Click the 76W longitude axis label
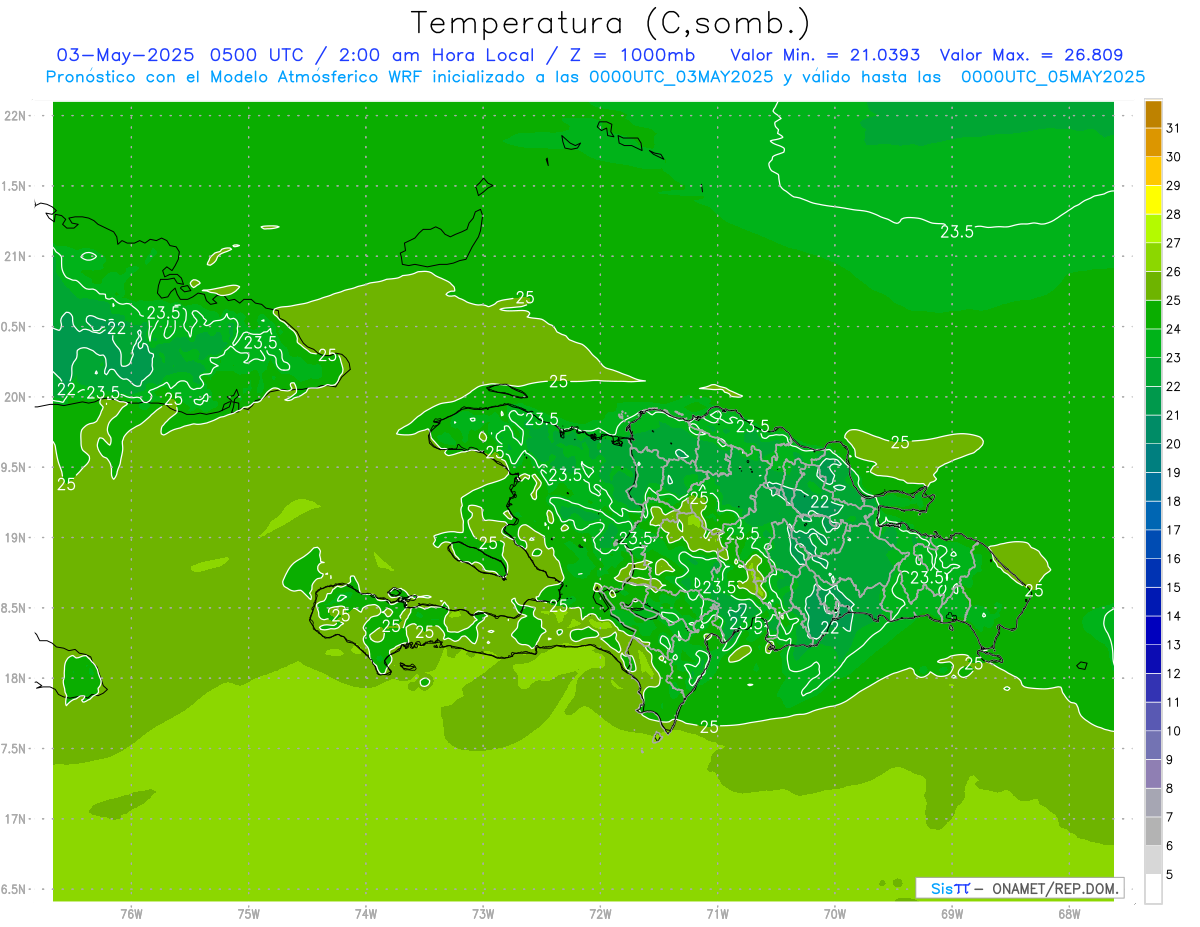 [x=131, y=914]
